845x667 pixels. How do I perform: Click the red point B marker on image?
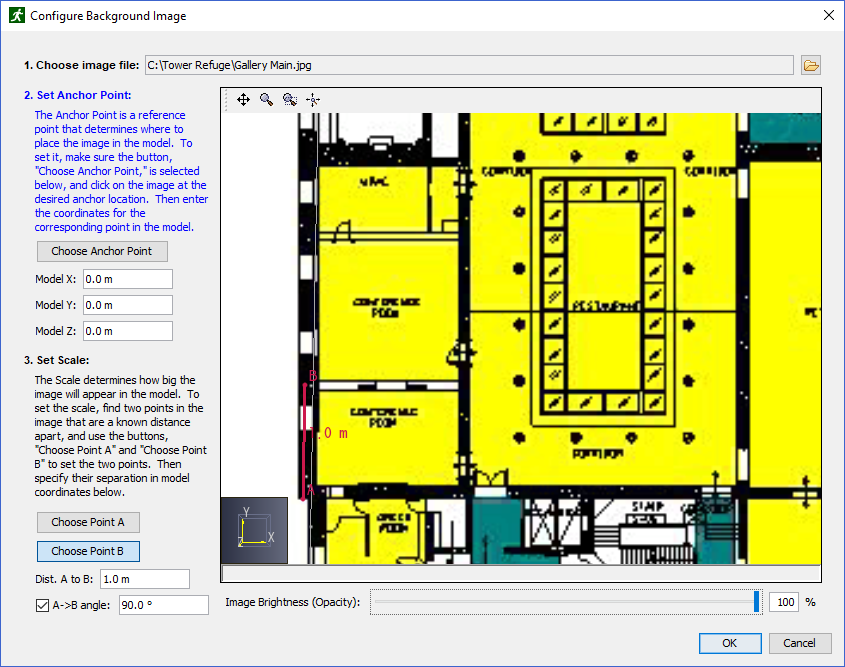click(x=306, y=385)
